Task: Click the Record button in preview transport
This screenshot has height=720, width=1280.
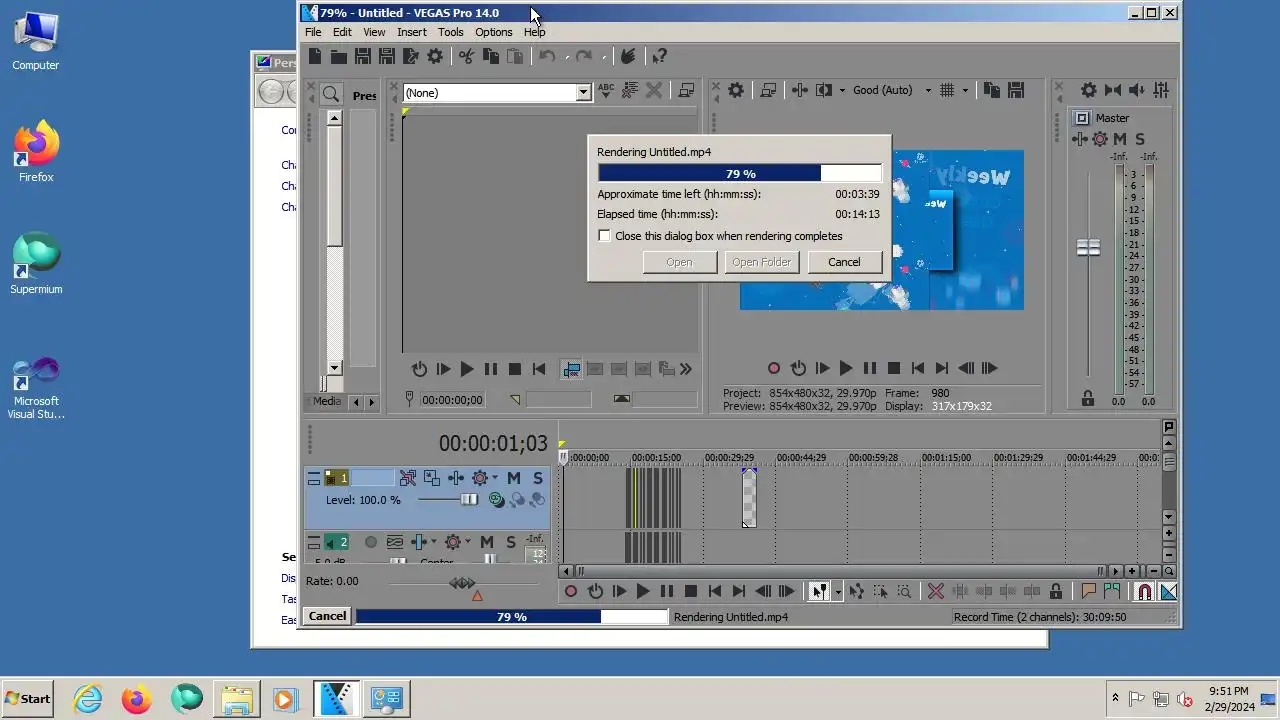Action: point(773,368)
